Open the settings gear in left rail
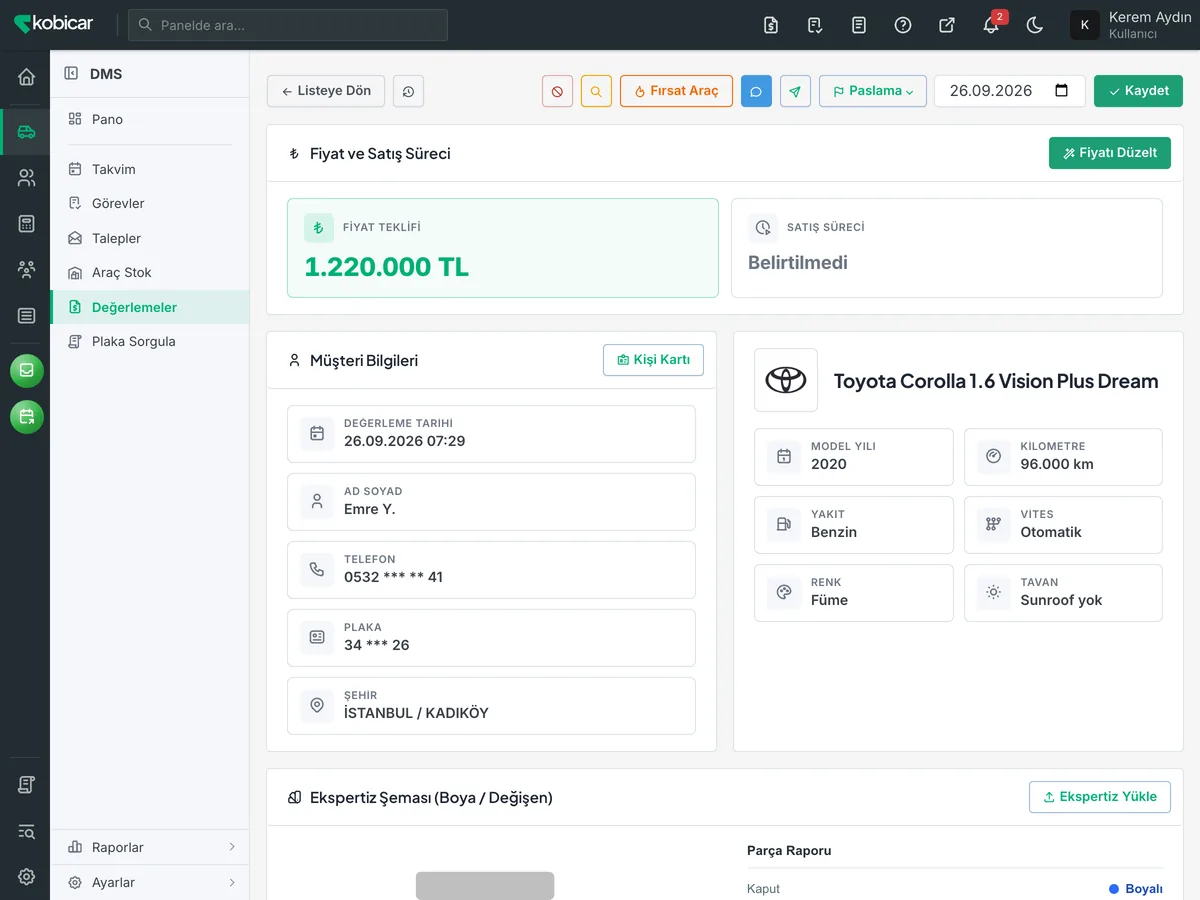This screenshot has height=900, width=1200. [26, 877]
